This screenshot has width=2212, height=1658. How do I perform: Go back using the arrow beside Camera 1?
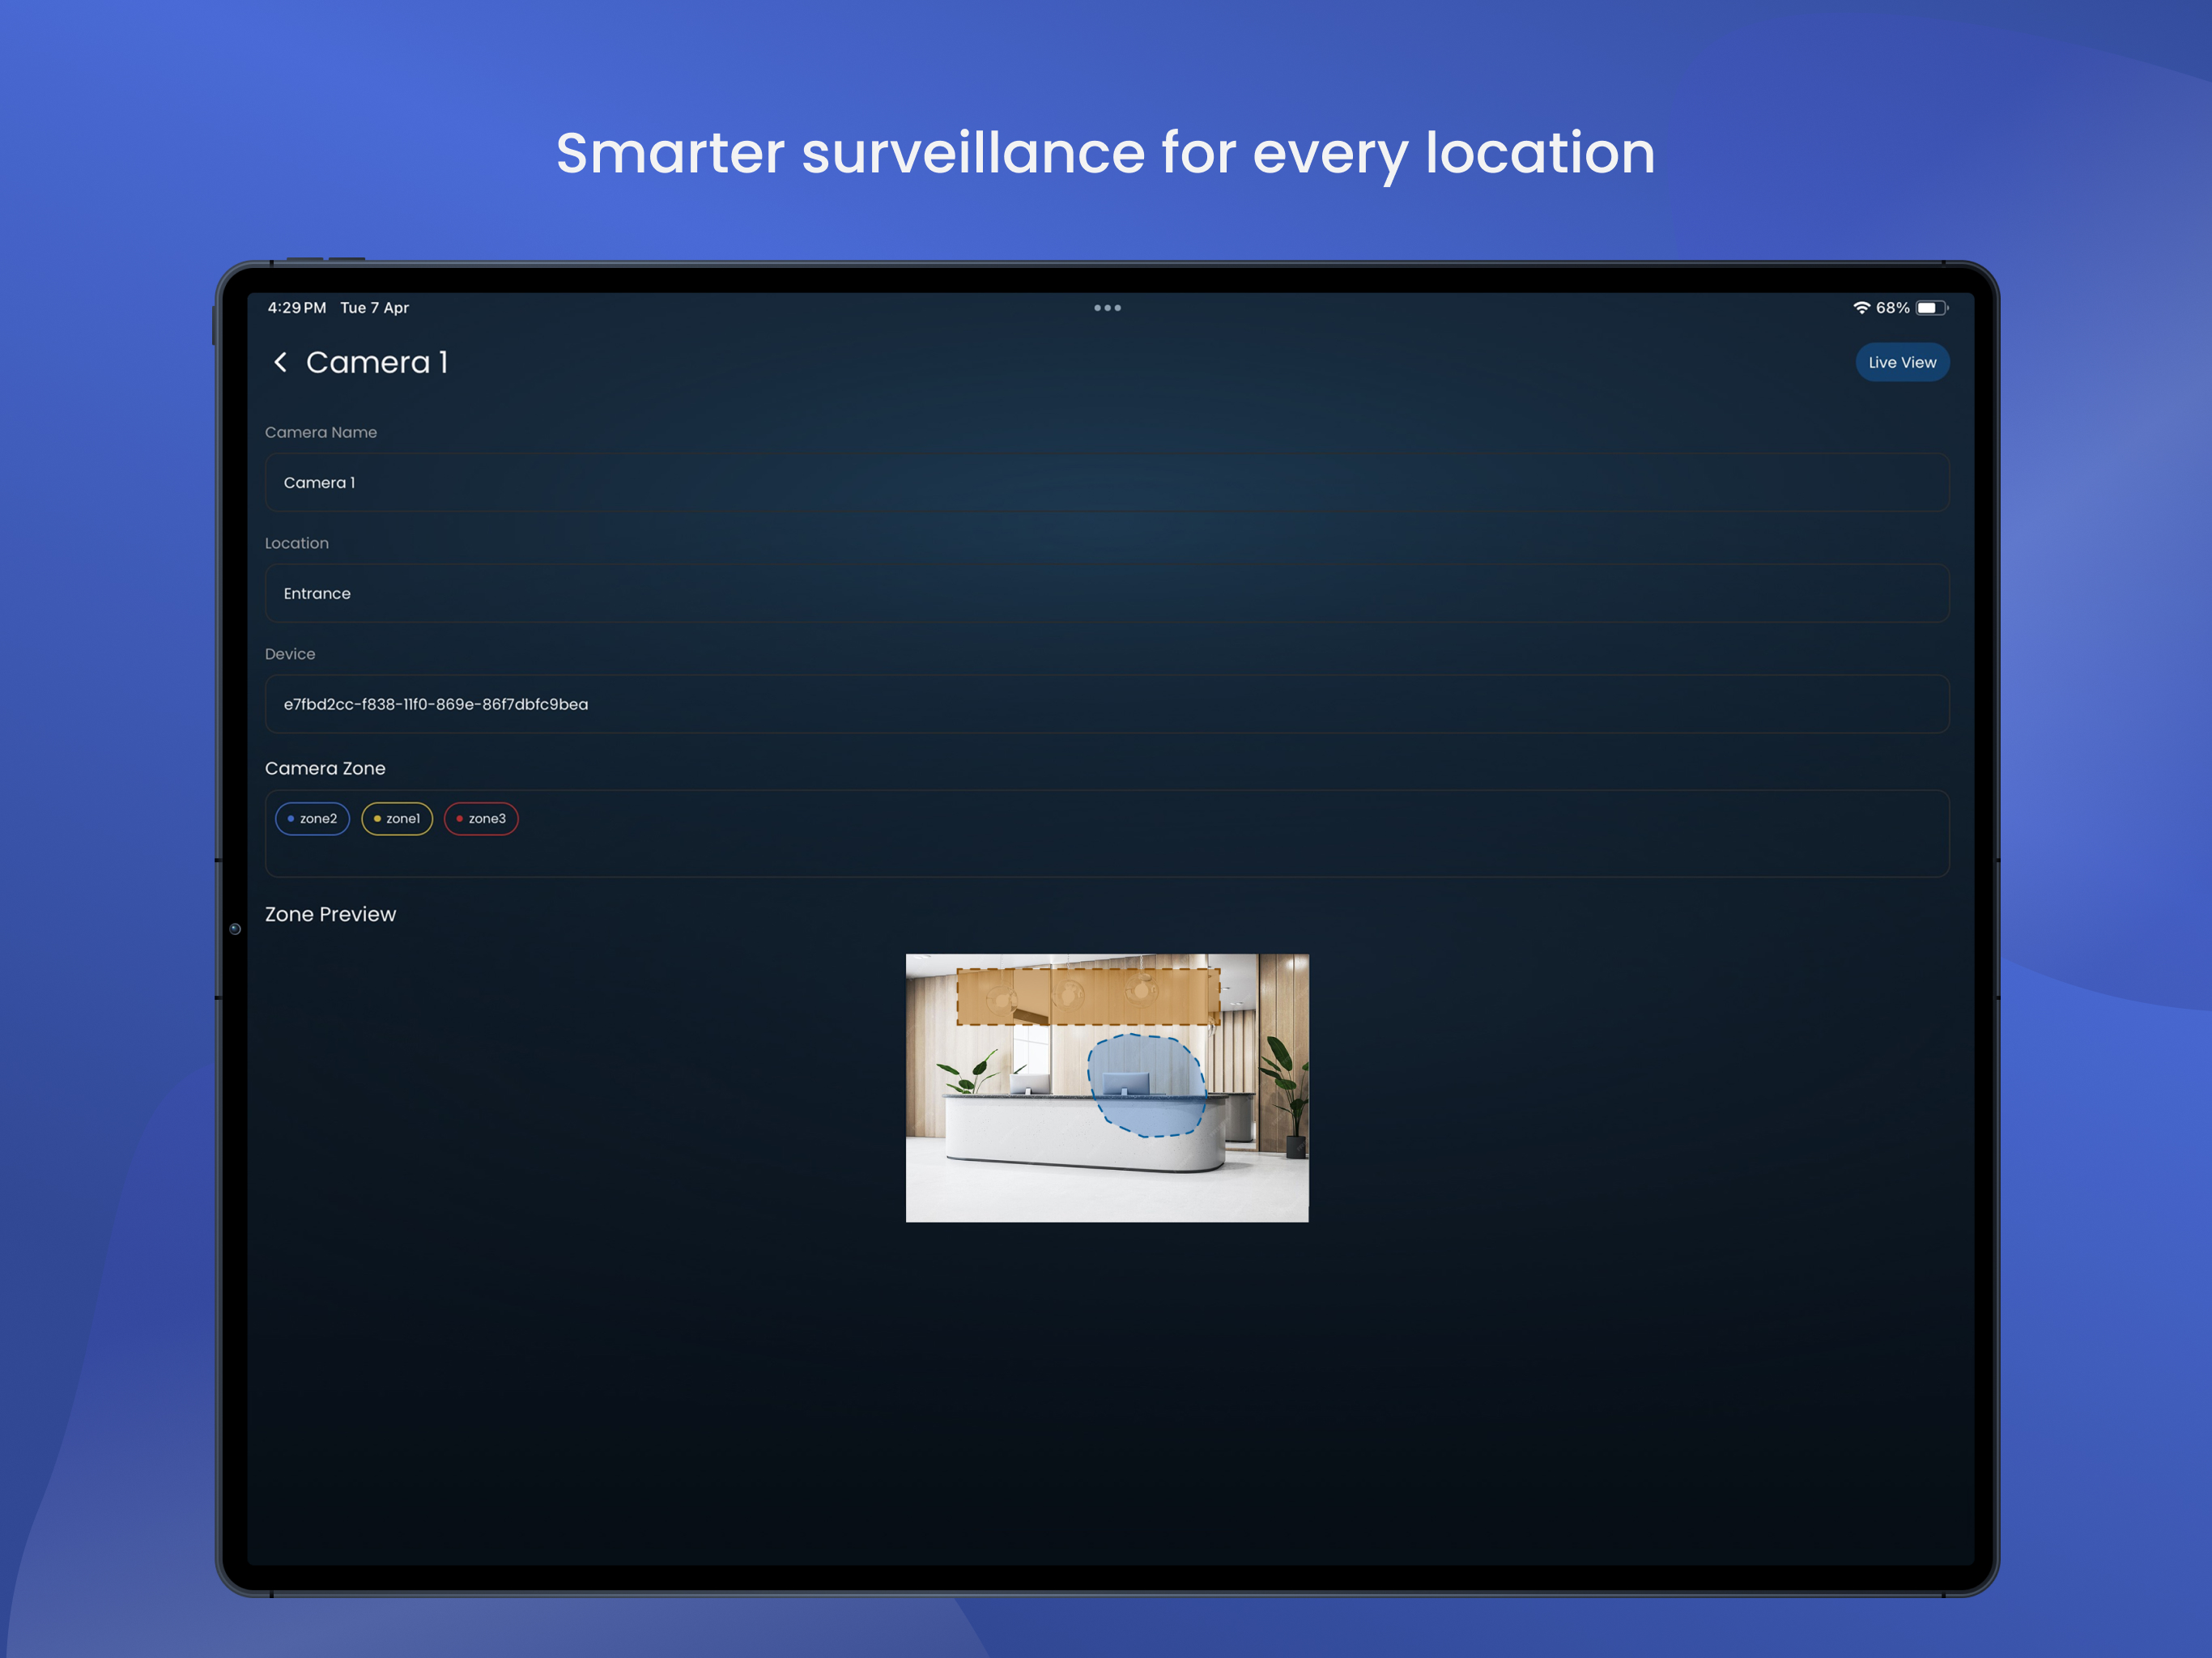coord(281,362)
